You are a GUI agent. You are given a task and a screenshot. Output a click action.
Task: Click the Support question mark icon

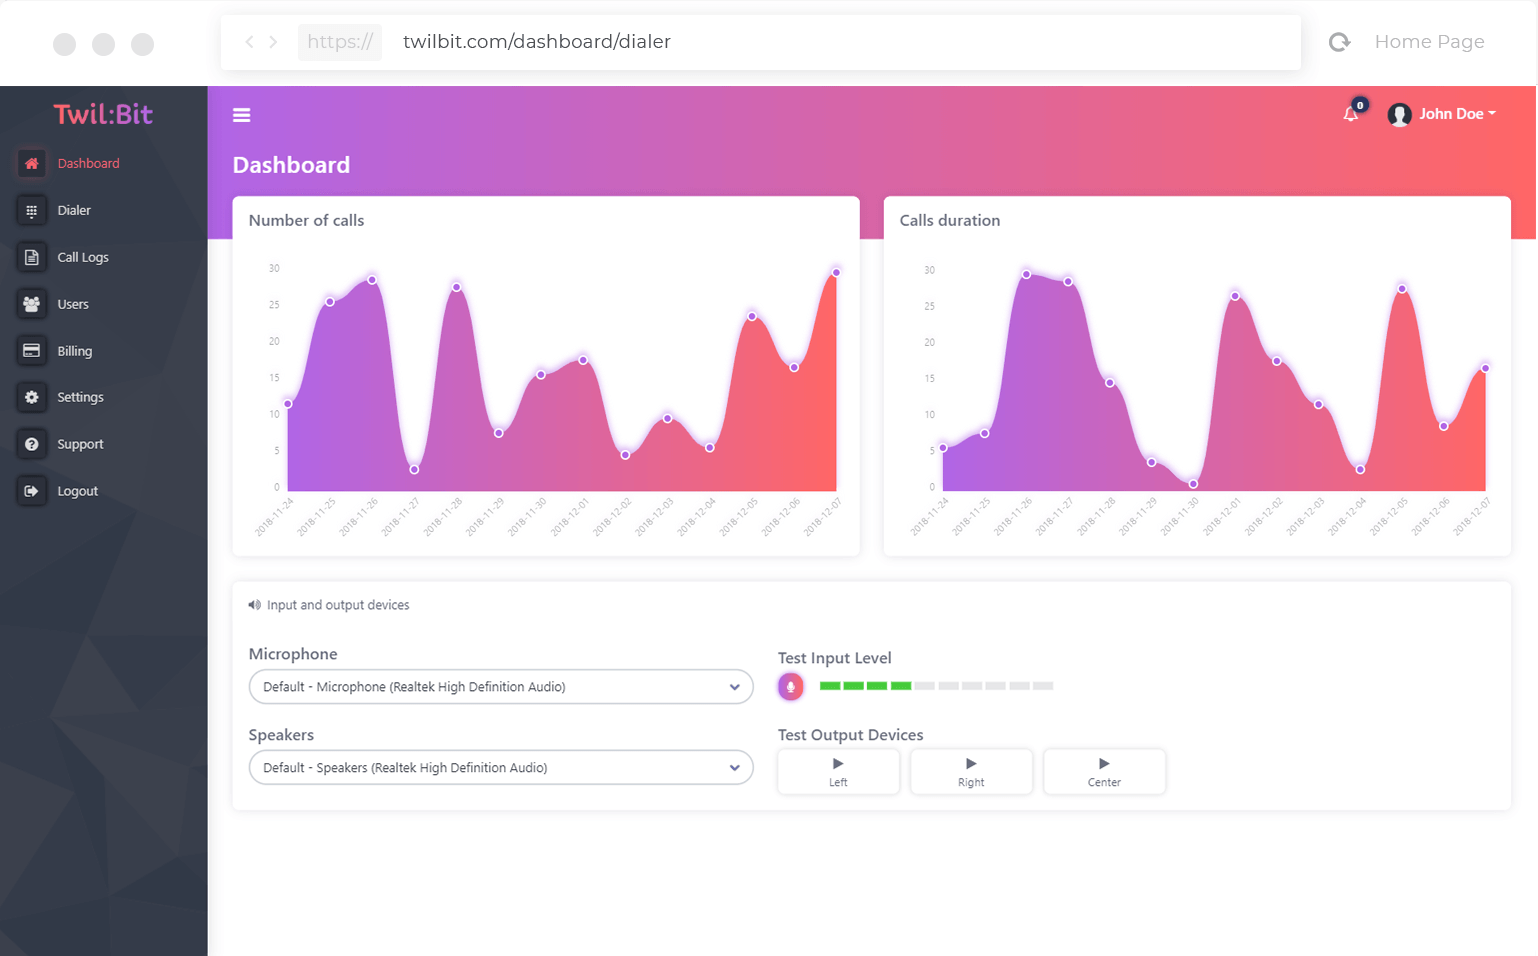(32, 444)
